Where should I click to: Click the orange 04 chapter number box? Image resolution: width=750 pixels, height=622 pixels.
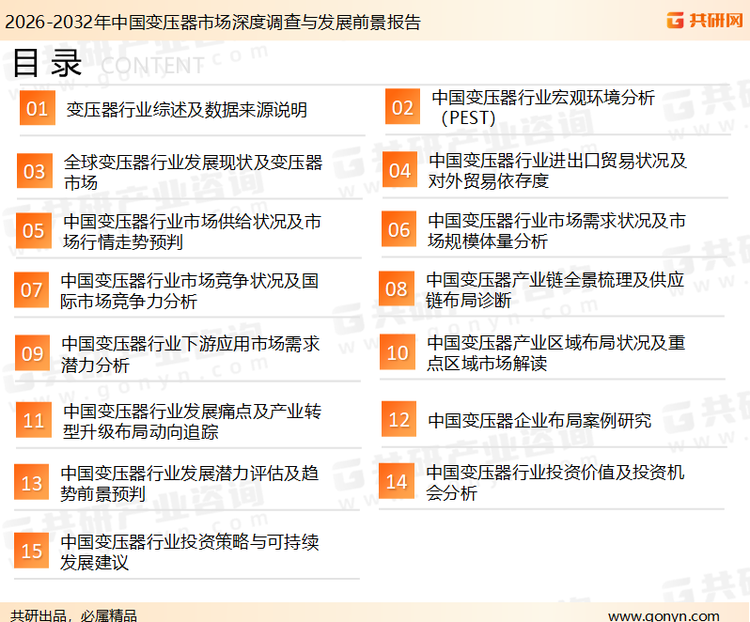[400, 170]
